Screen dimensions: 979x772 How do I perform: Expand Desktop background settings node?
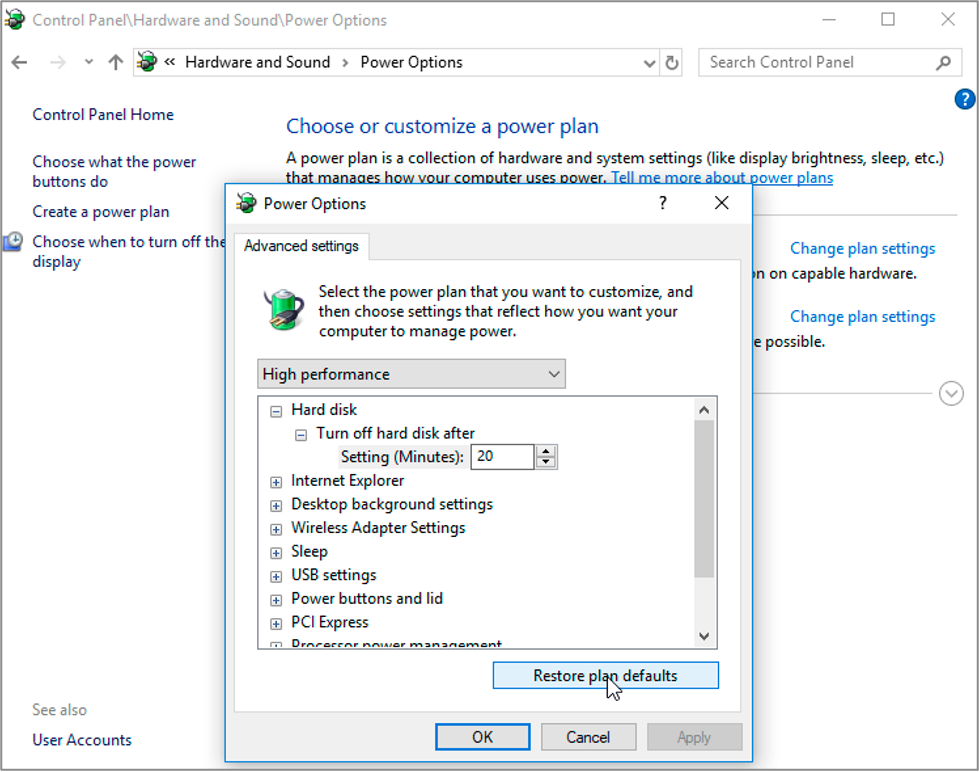(x=276, y=506)
